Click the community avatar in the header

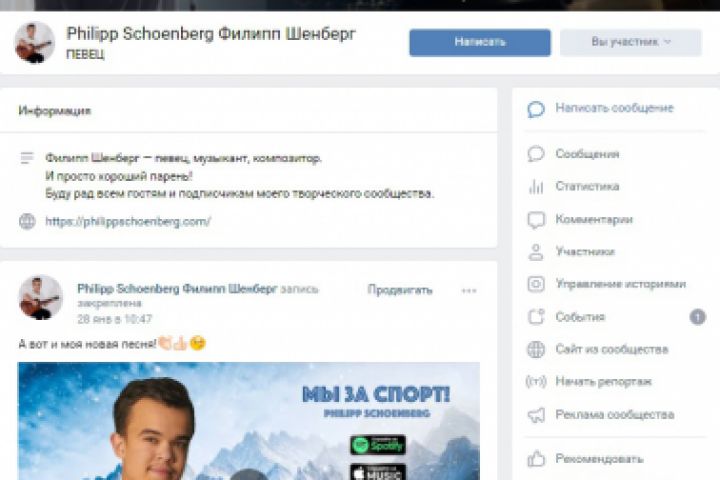(35, 42)
